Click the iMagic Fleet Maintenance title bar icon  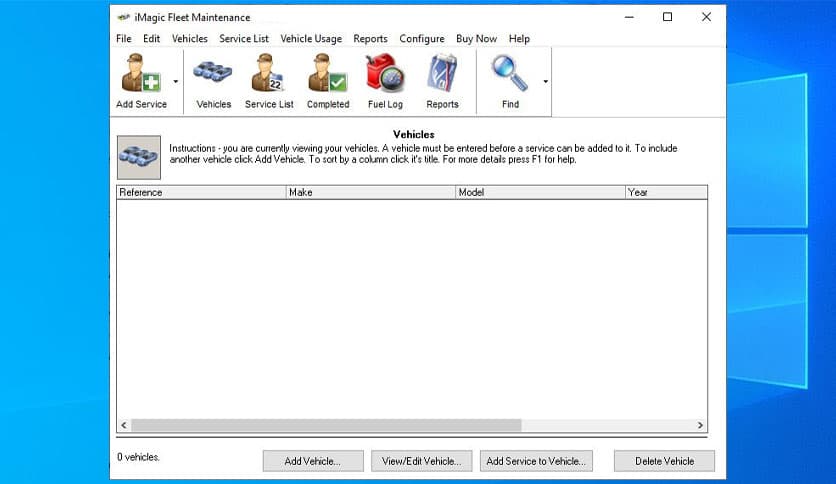124,18
